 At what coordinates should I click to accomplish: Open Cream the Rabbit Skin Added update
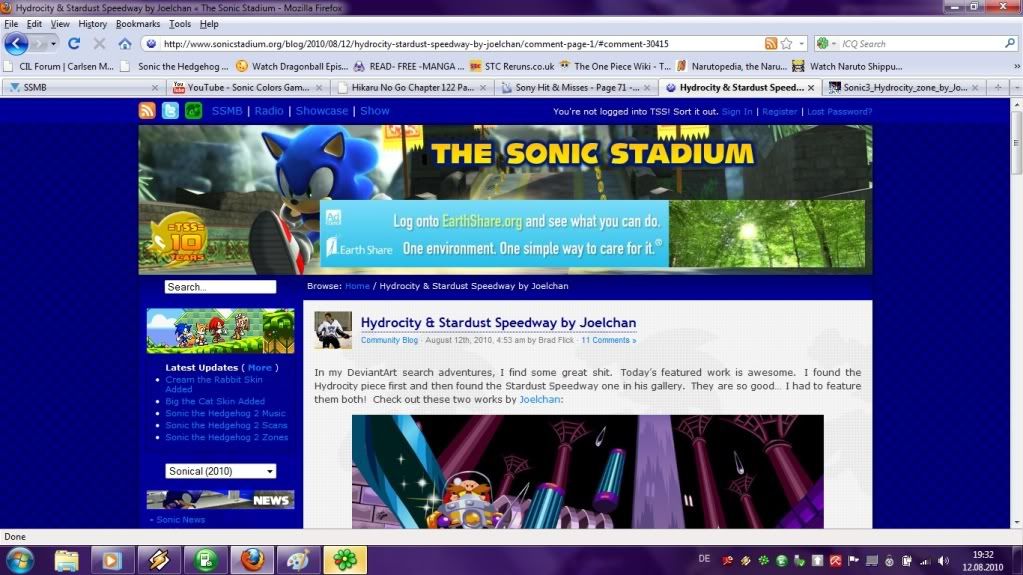click(214, 384)
